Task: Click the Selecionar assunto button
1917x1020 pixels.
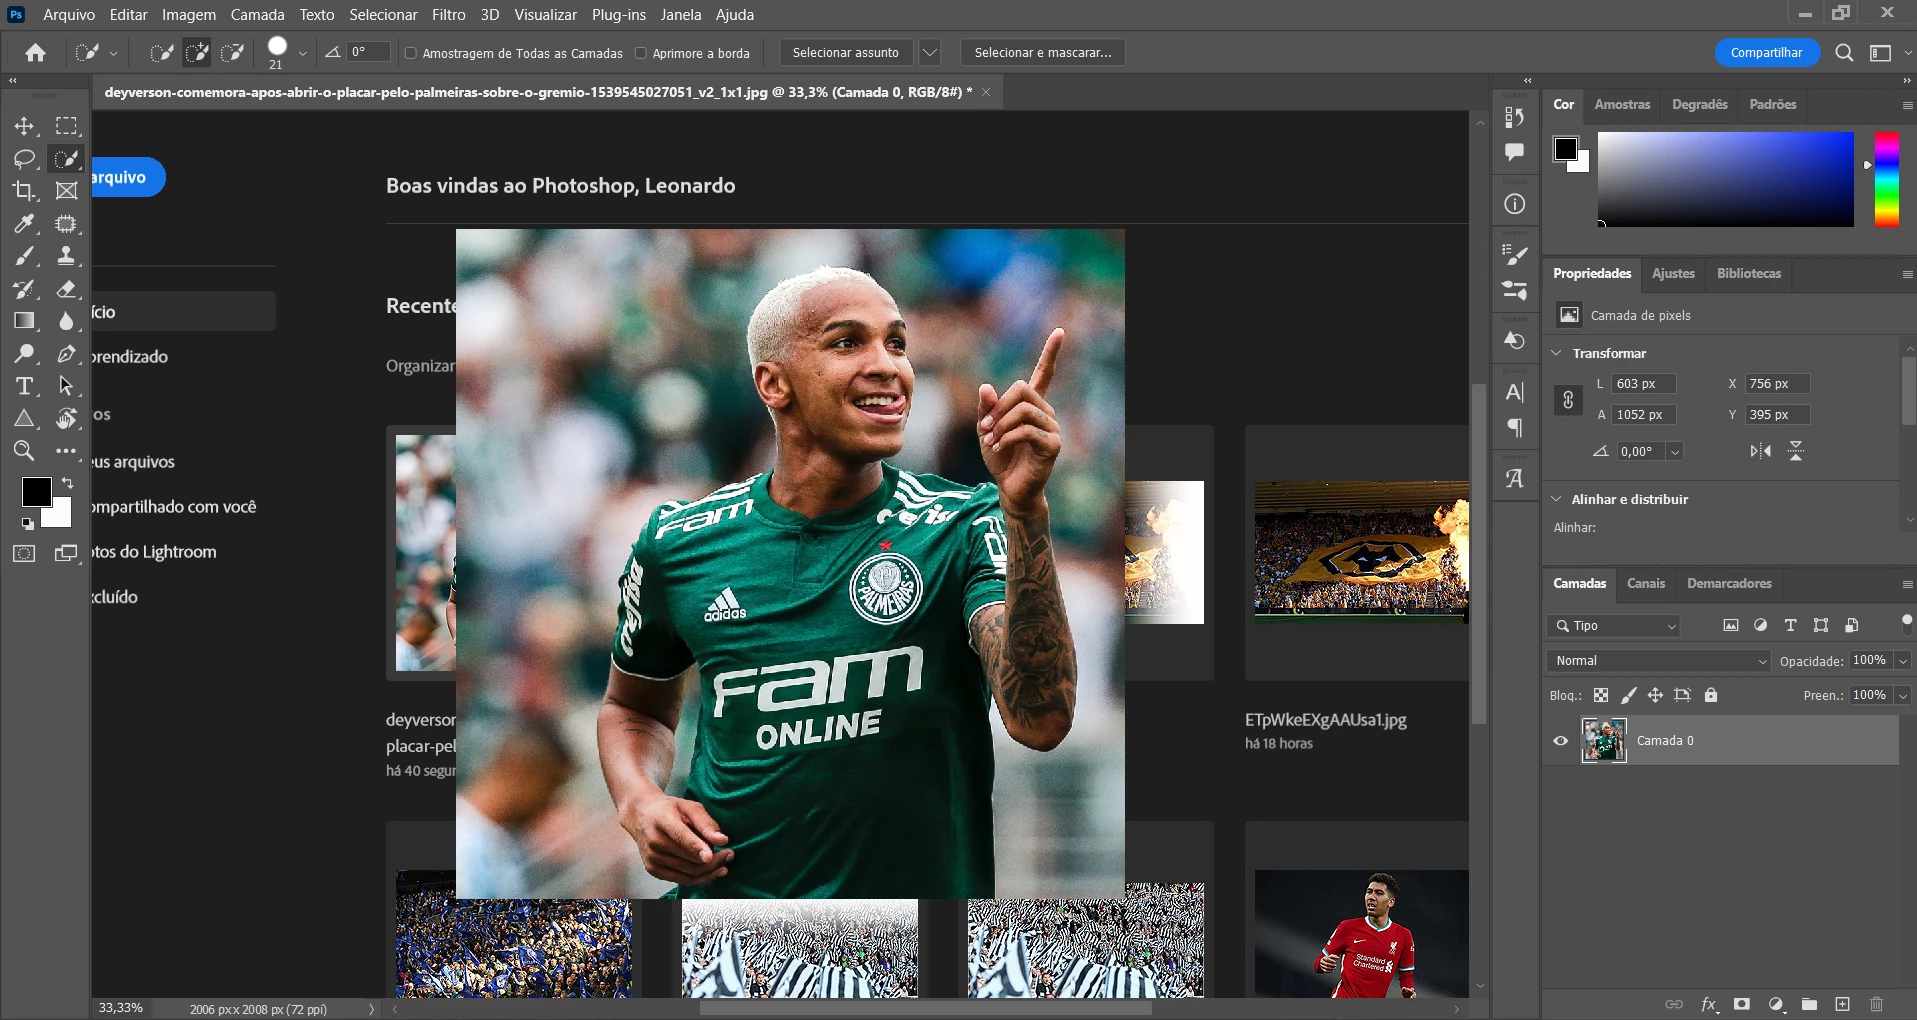Action: [846, 53]
